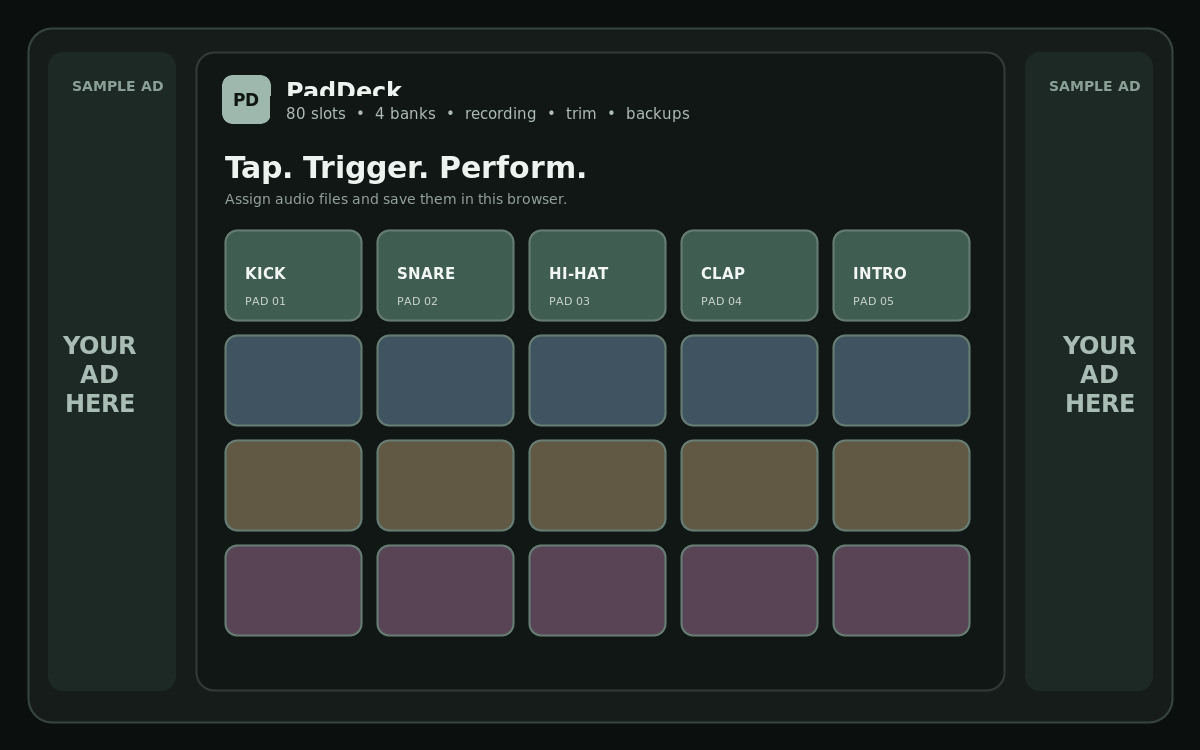1200x750 pixels.
Task: Trigger the SNARE pad
Action: pos(445,275)
